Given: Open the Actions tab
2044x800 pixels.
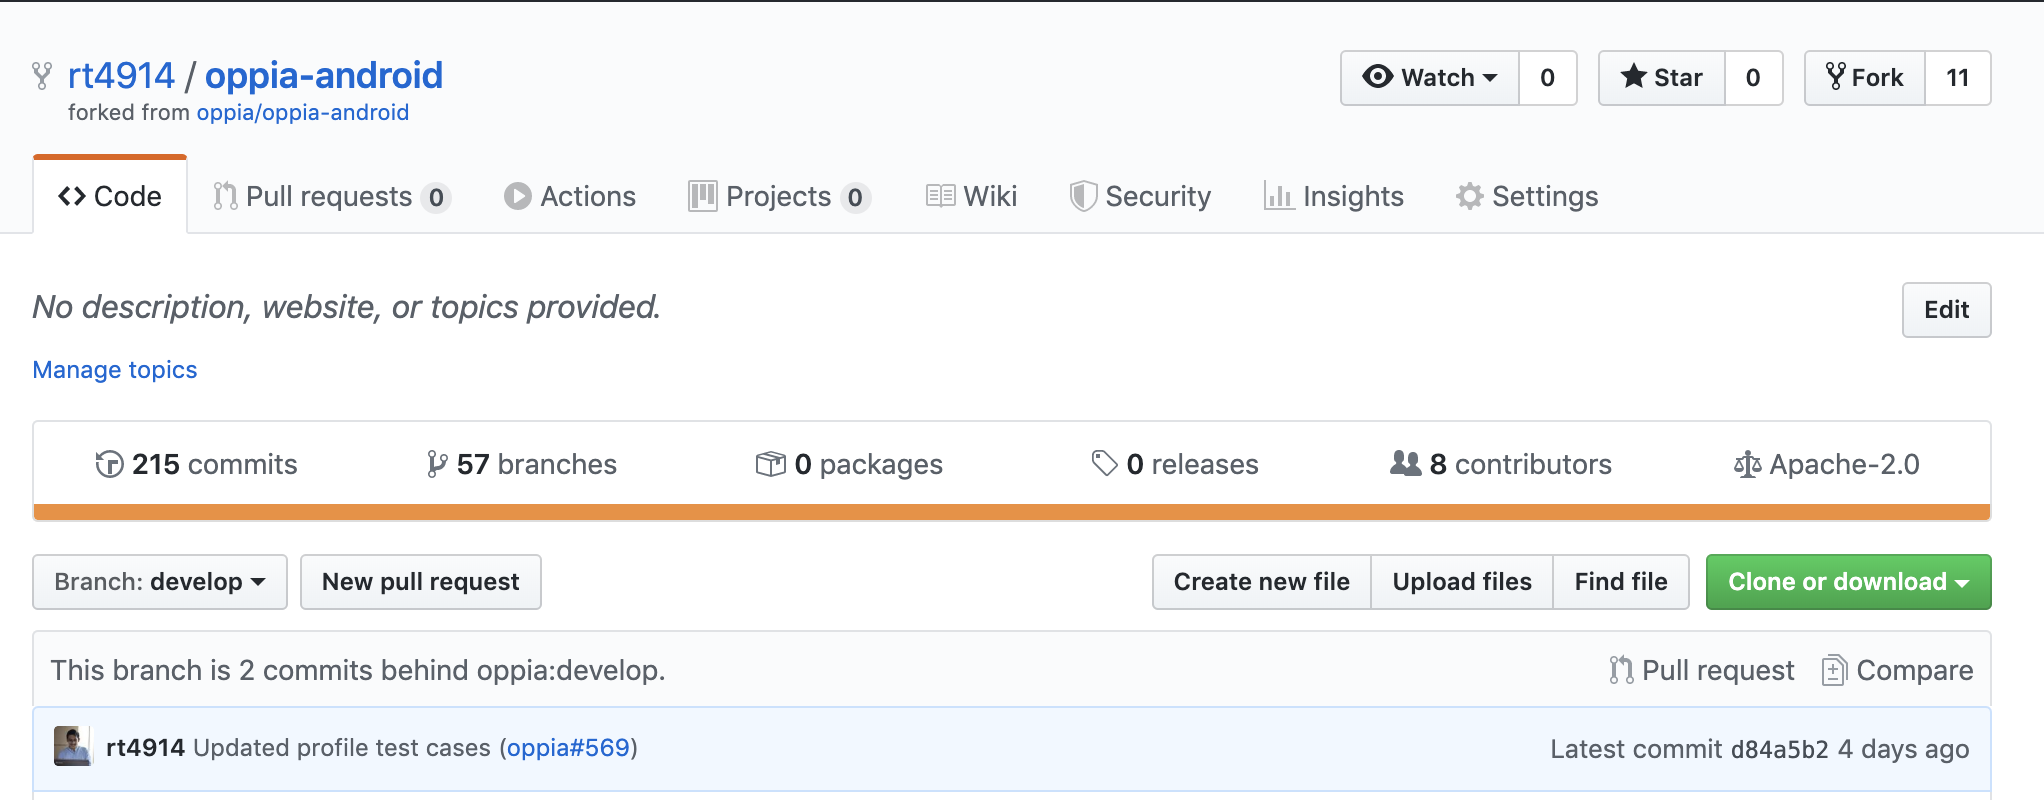Looking at the screenshot, I should tap(570, 196).
